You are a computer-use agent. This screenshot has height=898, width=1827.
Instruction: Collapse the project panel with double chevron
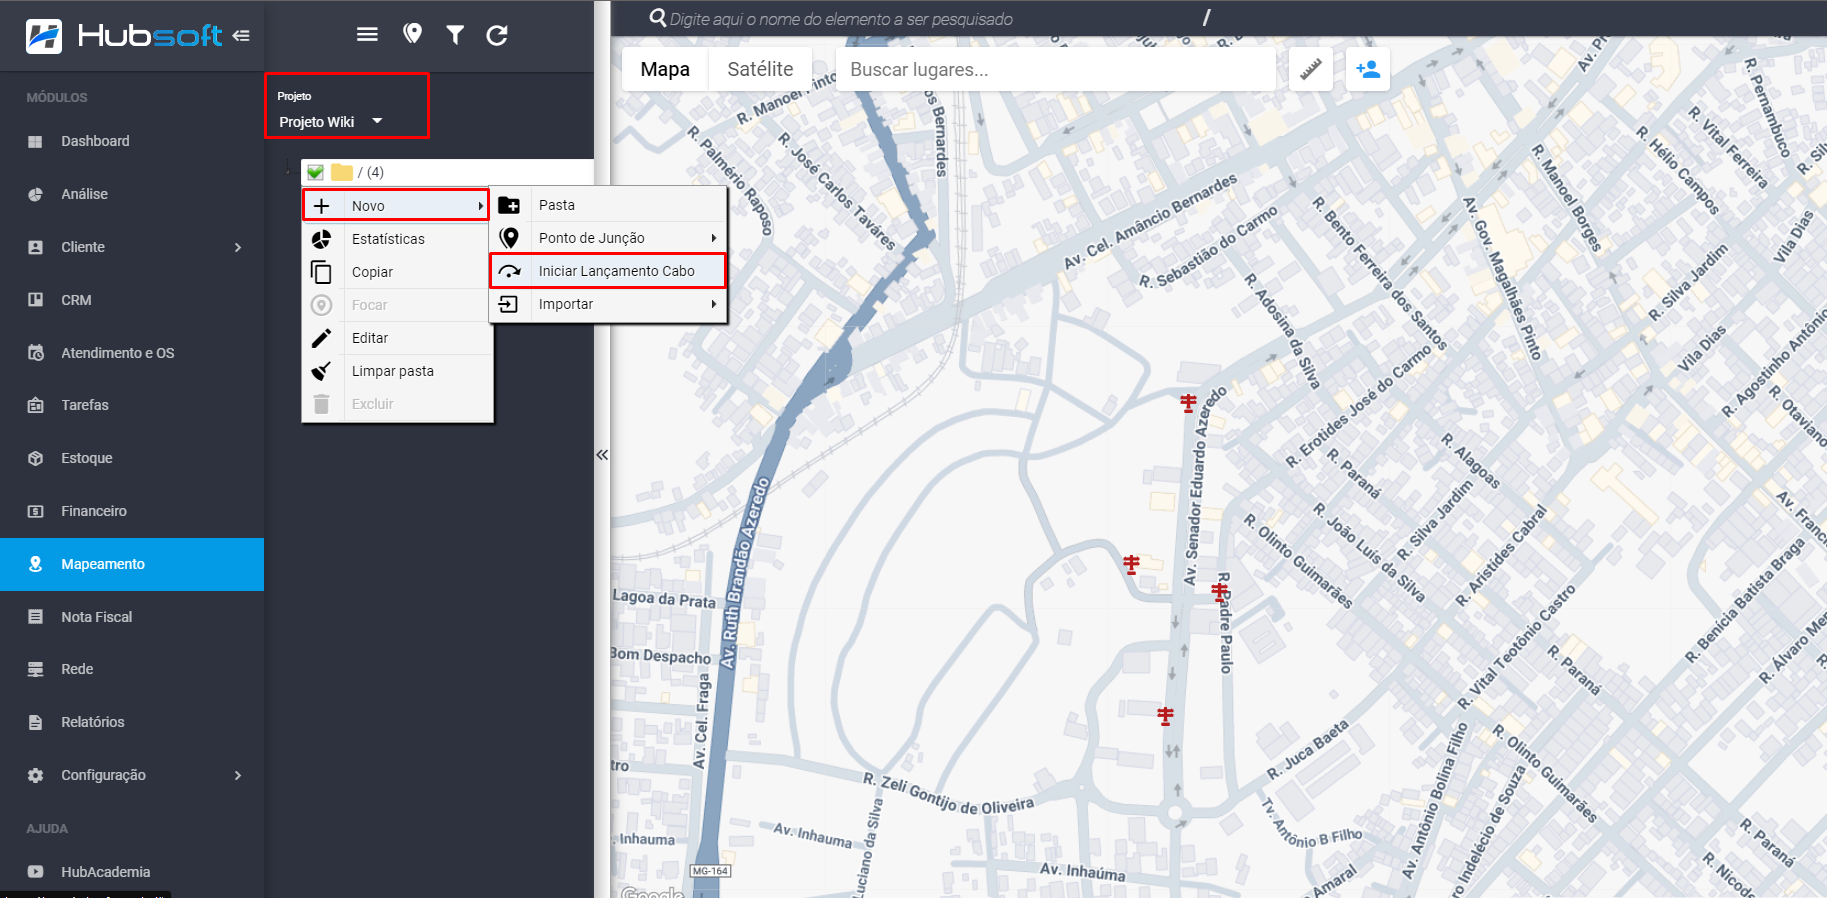click(x=602, y=454)
